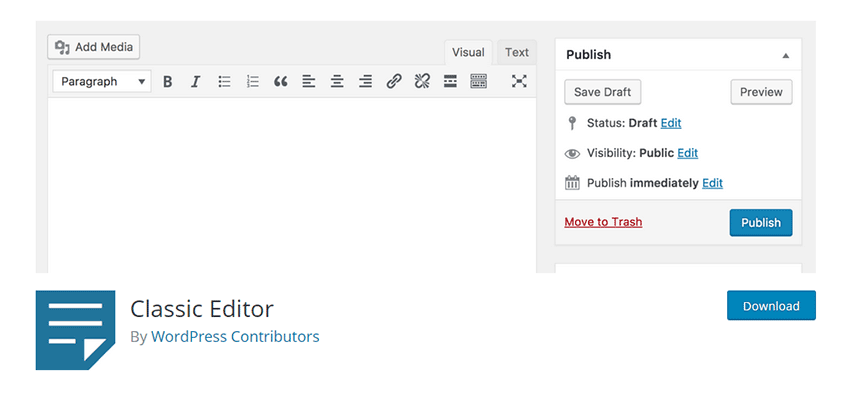Click the Add Media button
This screenshot has height=400, width=850.
point(95,47)
